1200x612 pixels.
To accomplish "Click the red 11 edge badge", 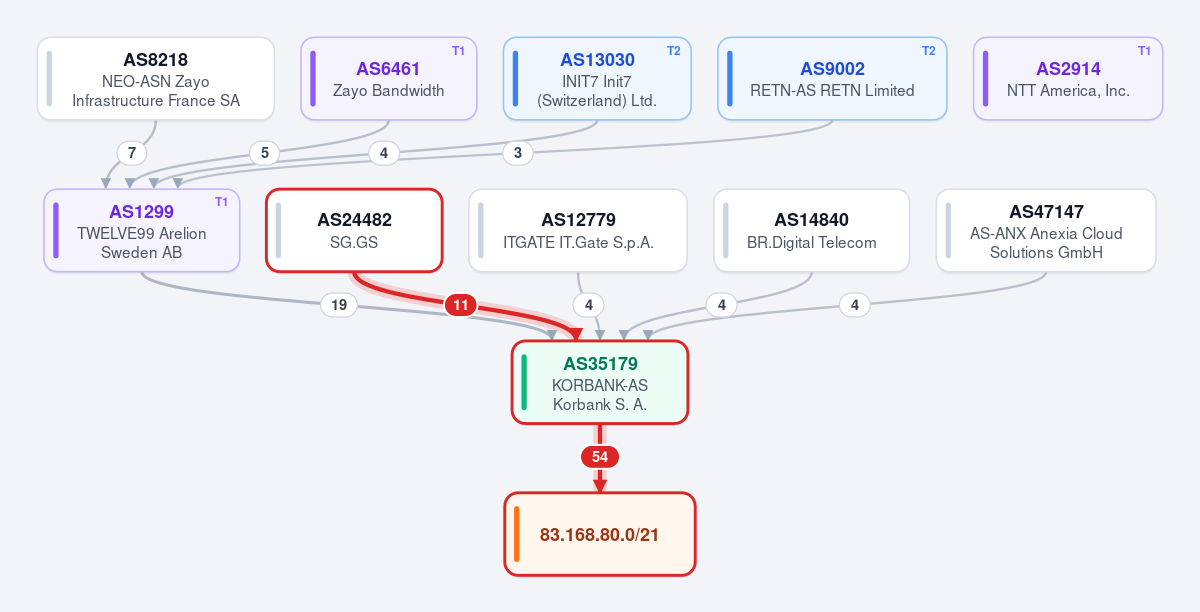I will 460,306.
